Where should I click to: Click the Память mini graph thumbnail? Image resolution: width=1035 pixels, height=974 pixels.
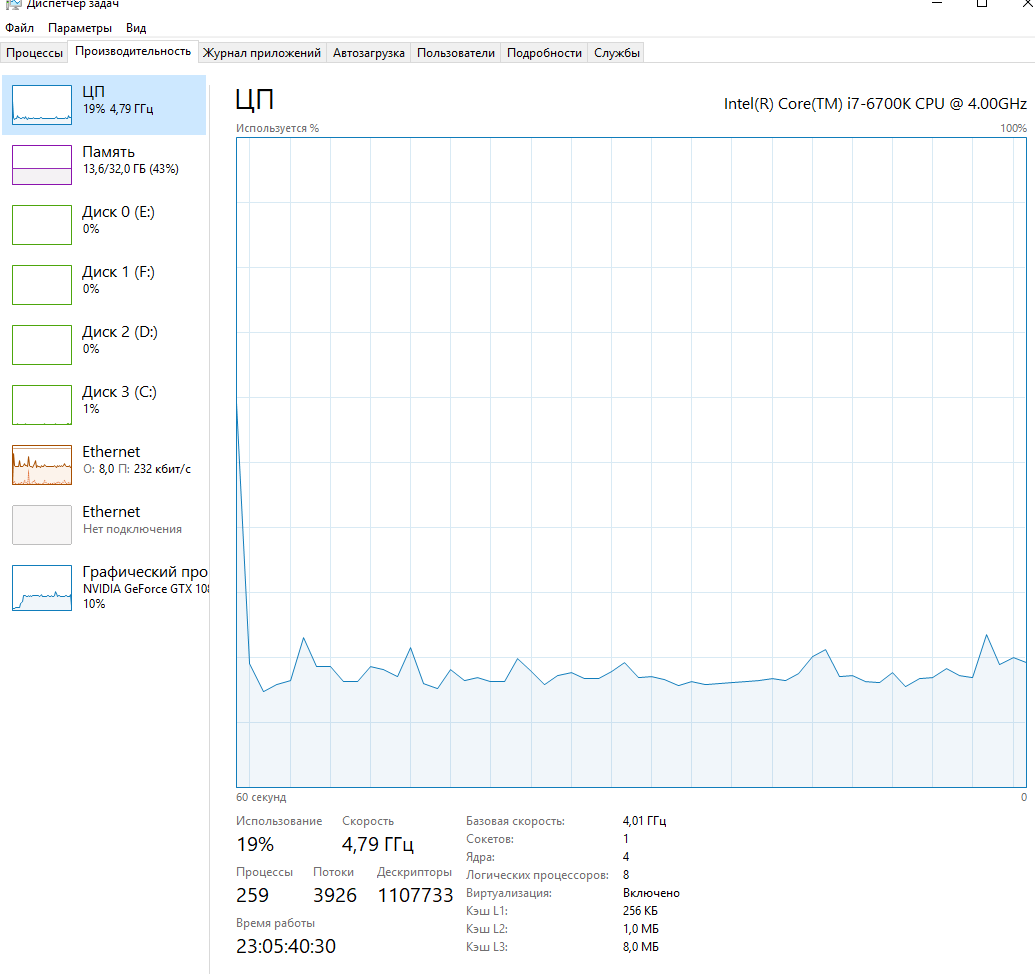click(x=42, y=165)
